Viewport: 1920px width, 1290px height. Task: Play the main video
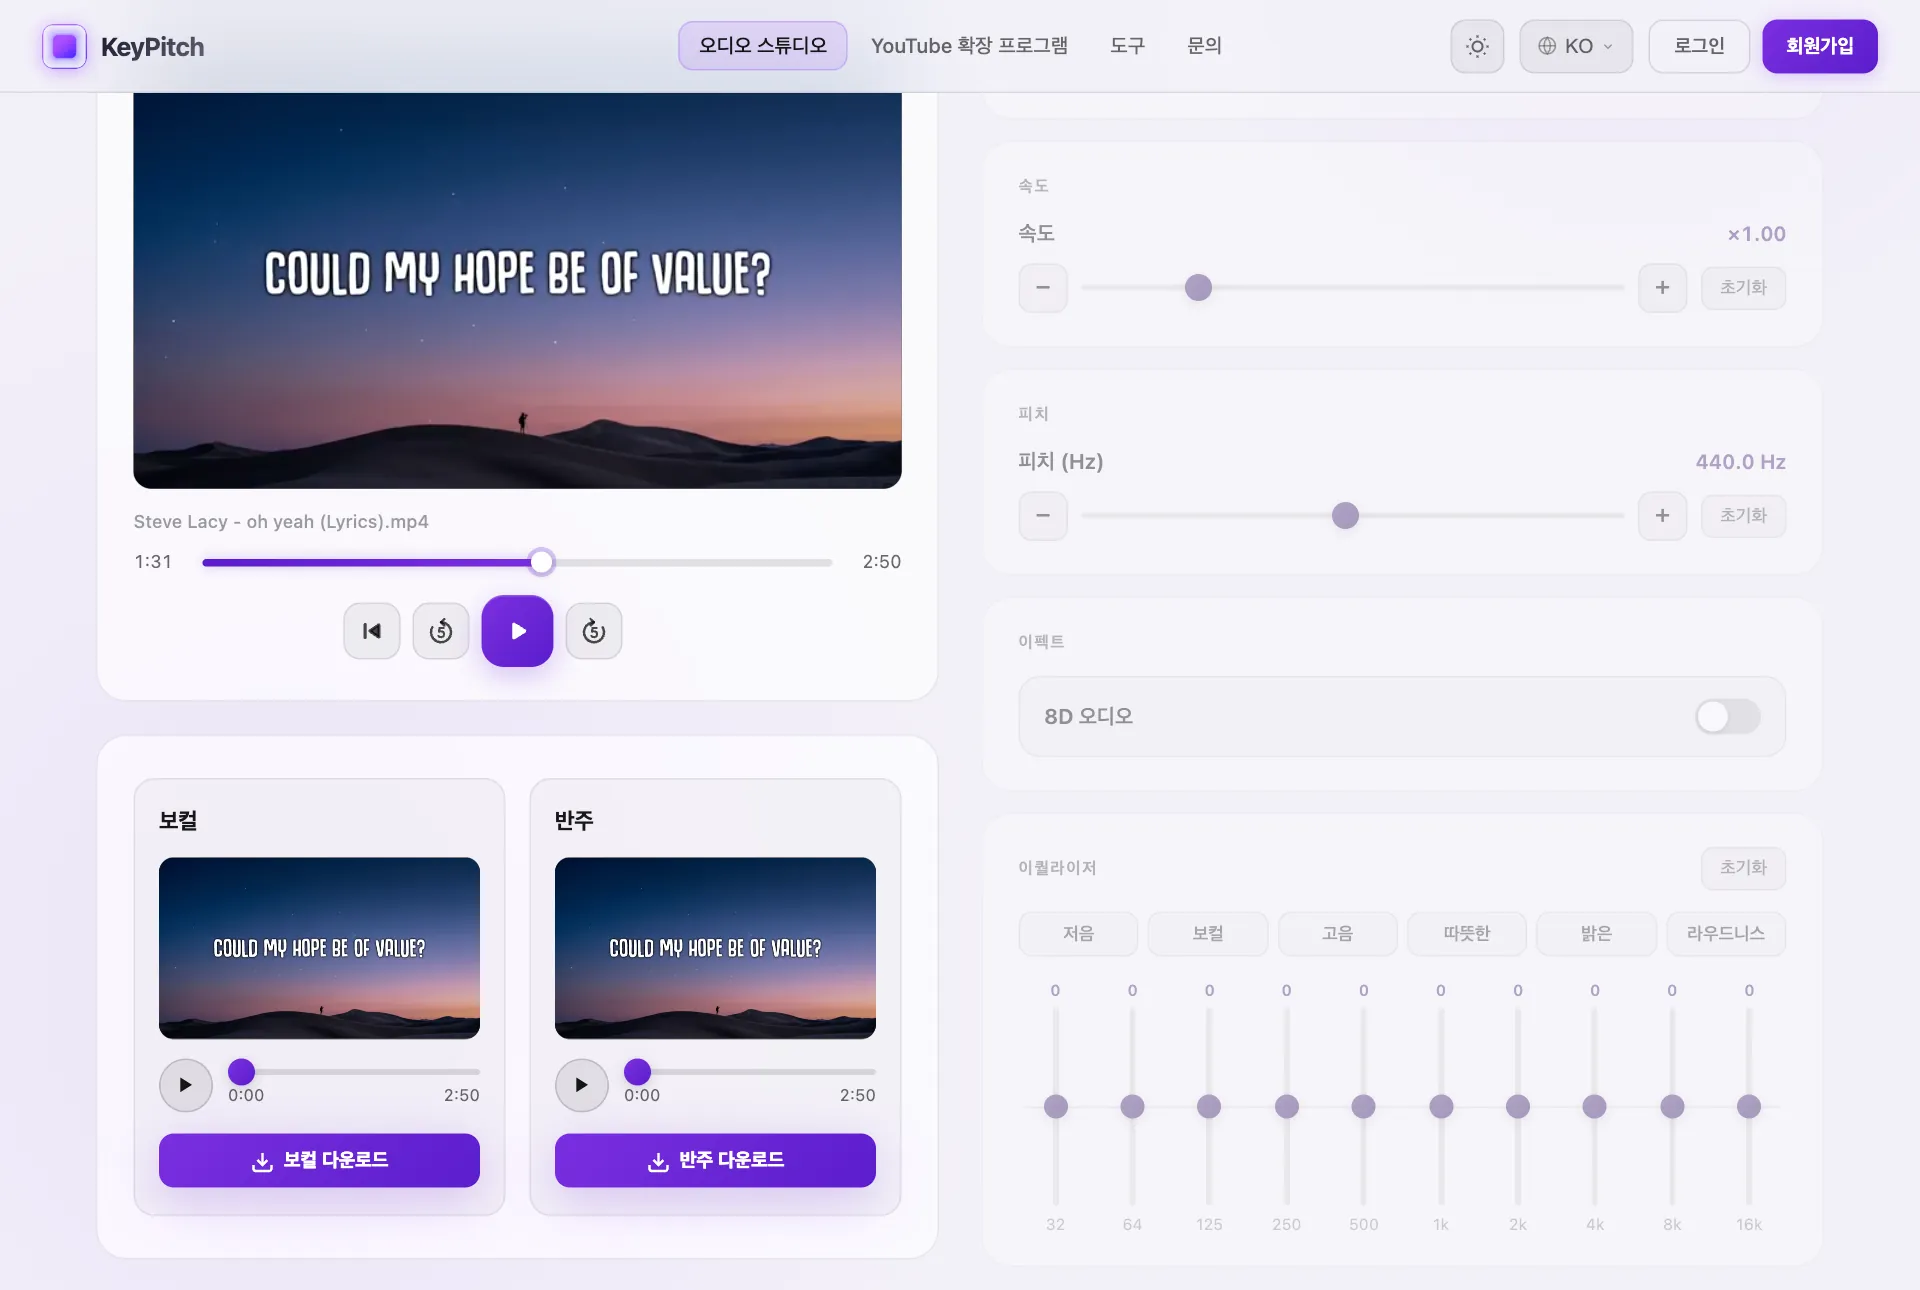click(517, 631)
